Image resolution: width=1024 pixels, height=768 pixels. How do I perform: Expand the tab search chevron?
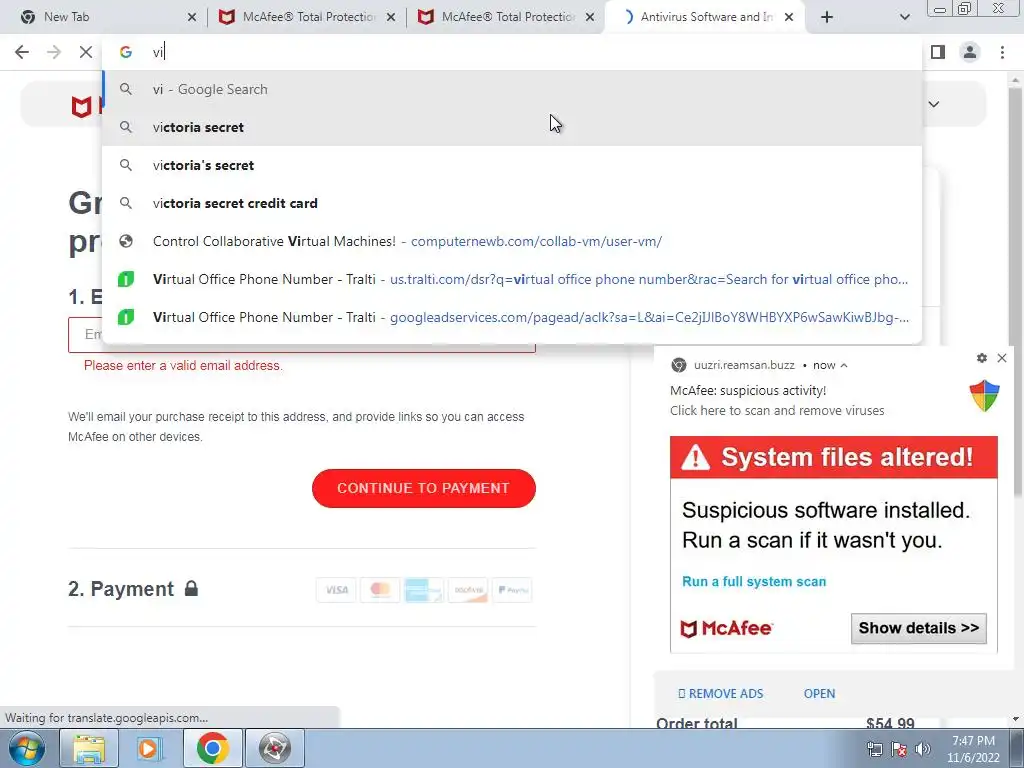904,18
